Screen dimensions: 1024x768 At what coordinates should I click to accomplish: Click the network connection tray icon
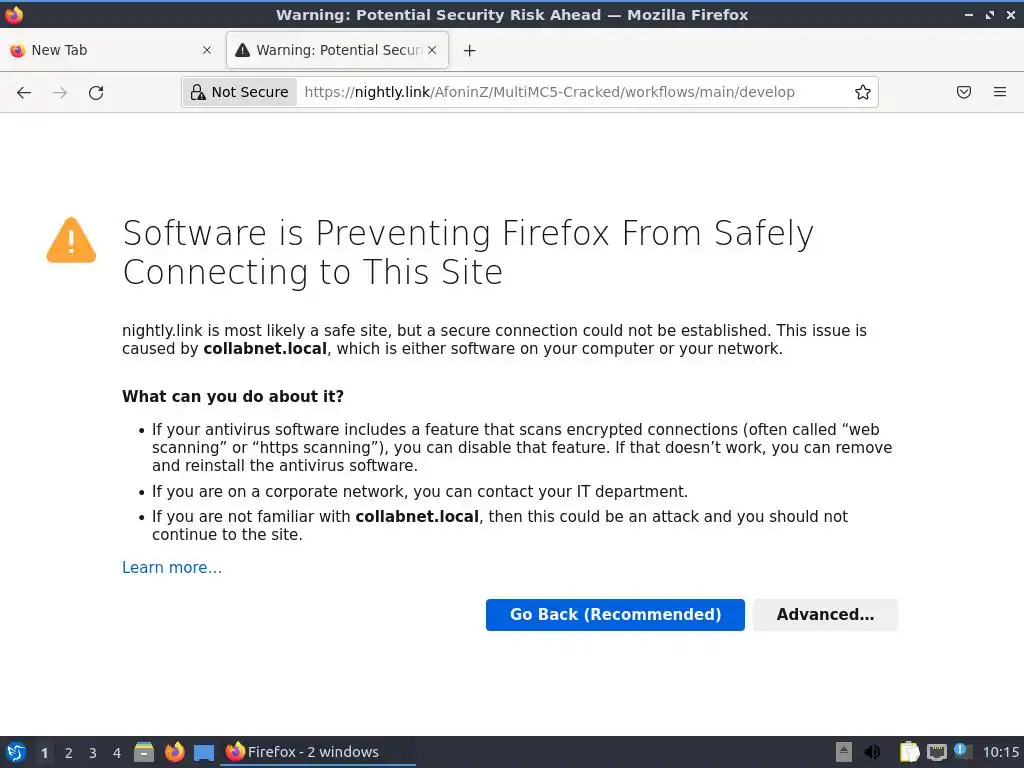point(936,752)
